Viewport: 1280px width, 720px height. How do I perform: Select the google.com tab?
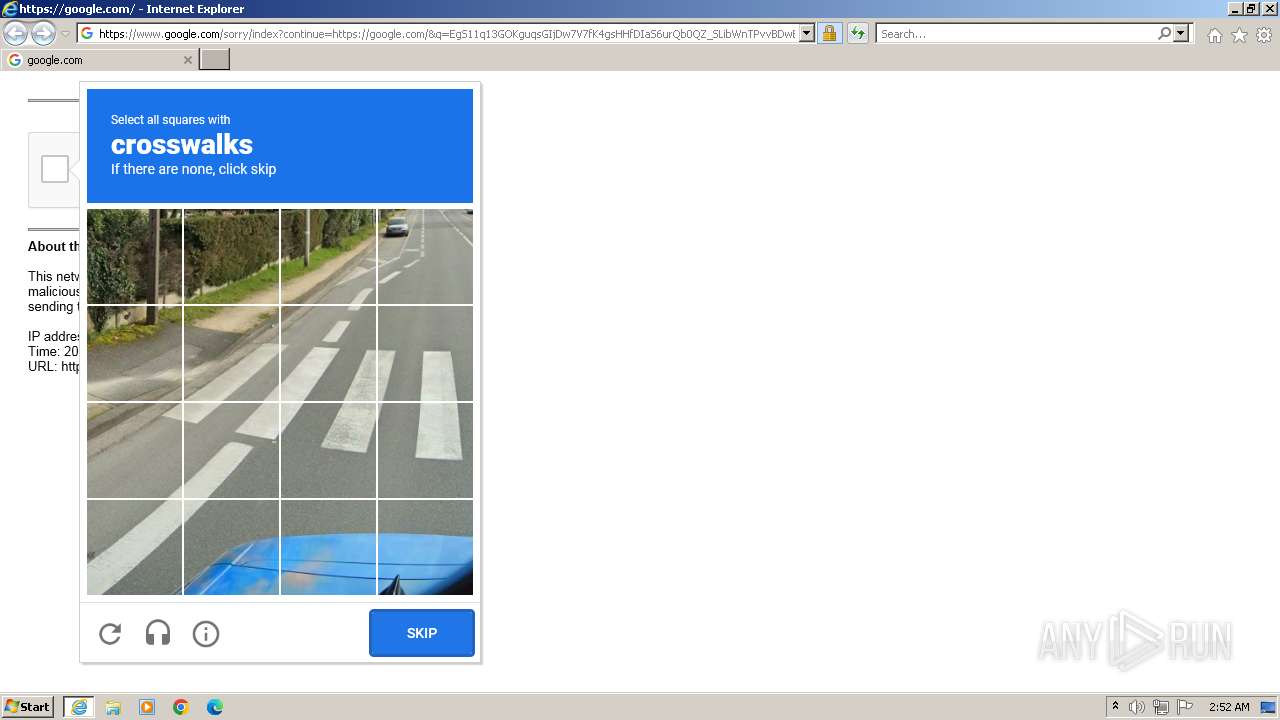coord(99,60)
